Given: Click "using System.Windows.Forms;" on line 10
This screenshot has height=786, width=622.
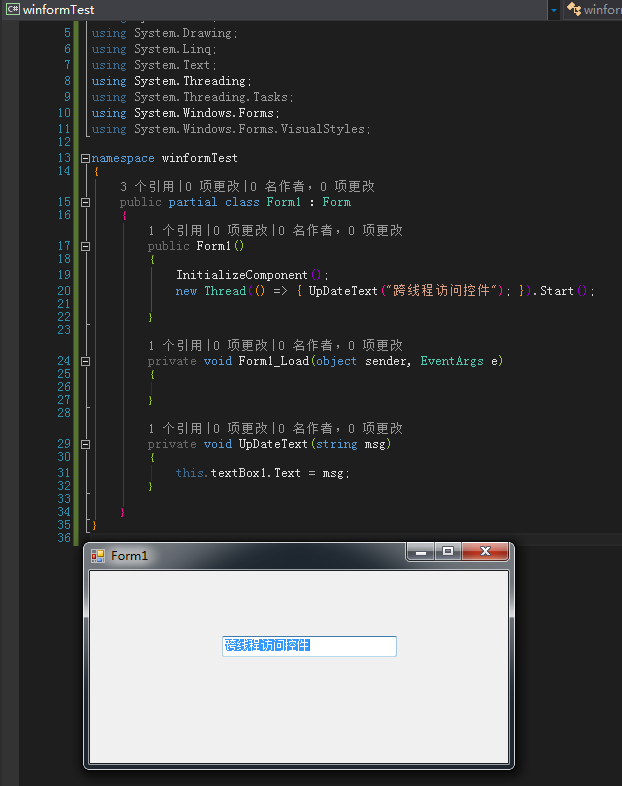Looking at the screenshot, I should (185, 113).
